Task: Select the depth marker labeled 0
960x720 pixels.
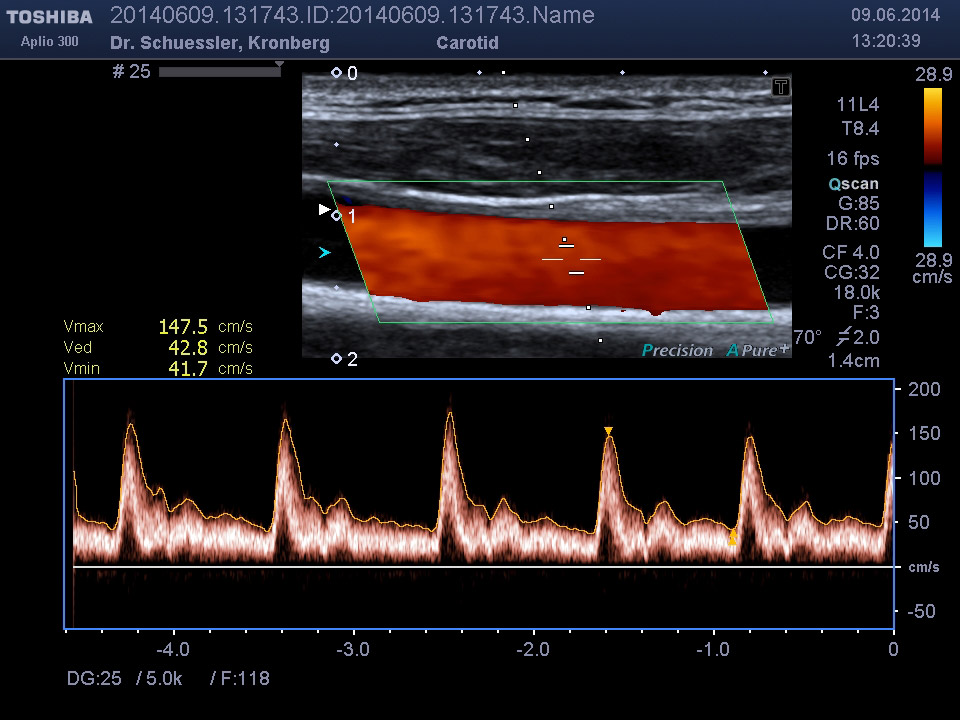Action: point(337,73)
